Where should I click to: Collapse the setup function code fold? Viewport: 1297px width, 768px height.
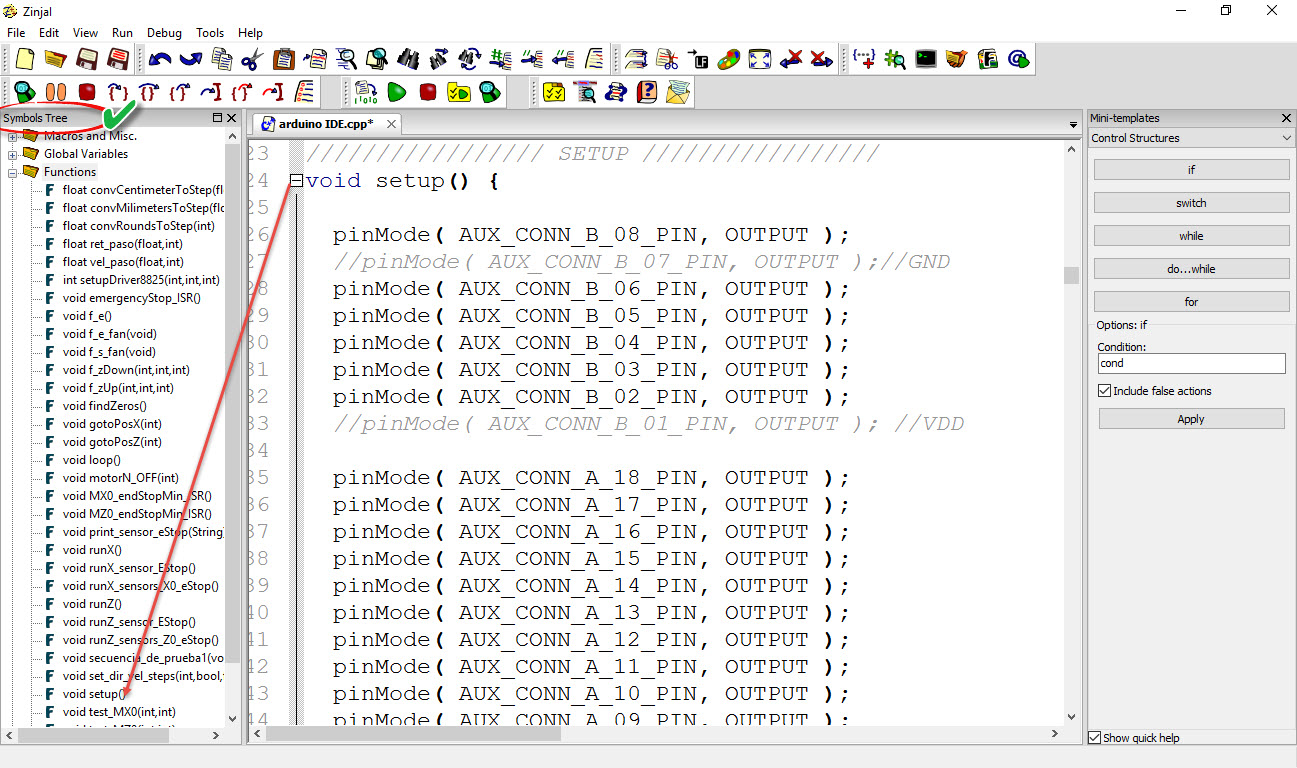click(295, 180)
